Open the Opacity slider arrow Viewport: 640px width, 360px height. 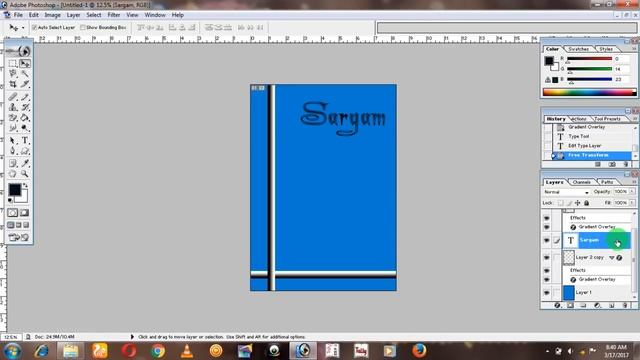(632, 191)
